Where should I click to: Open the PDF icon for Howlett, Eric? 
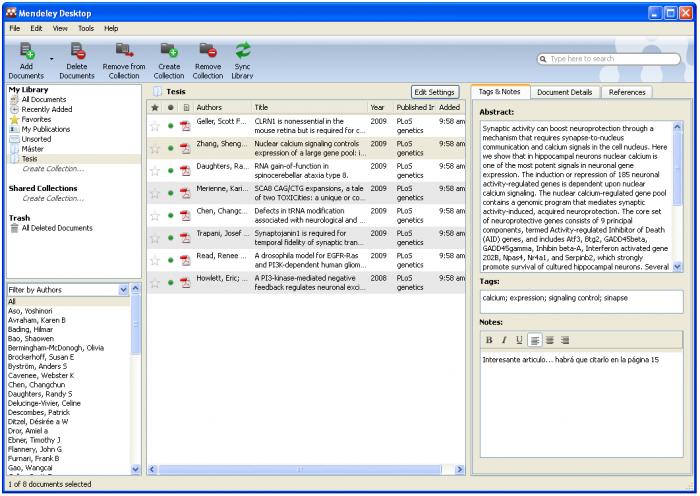185,282
